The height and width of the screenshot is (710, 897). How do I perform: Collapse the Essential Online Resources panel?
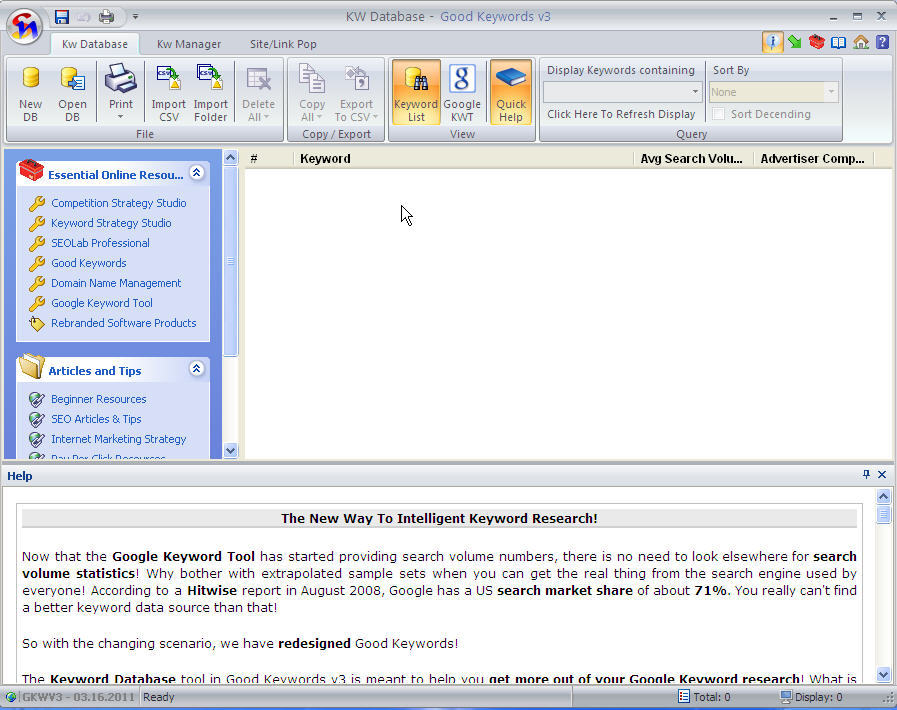tap(196, 172)
